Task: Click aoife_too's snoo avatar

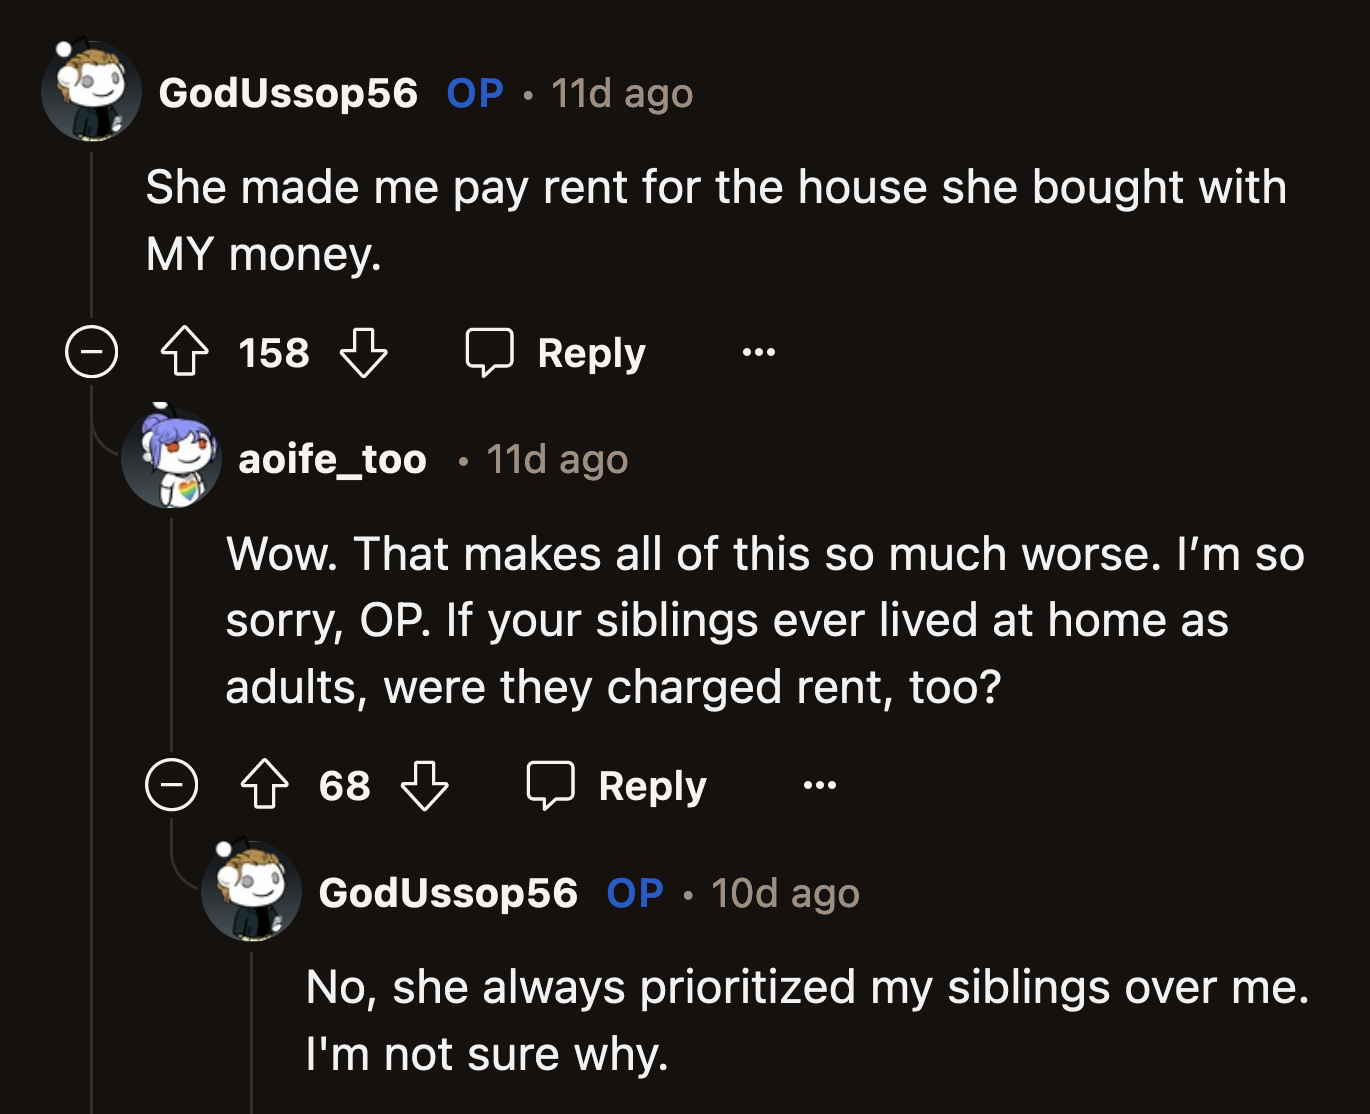Action: pyautogui.click(x=172, y=459)
